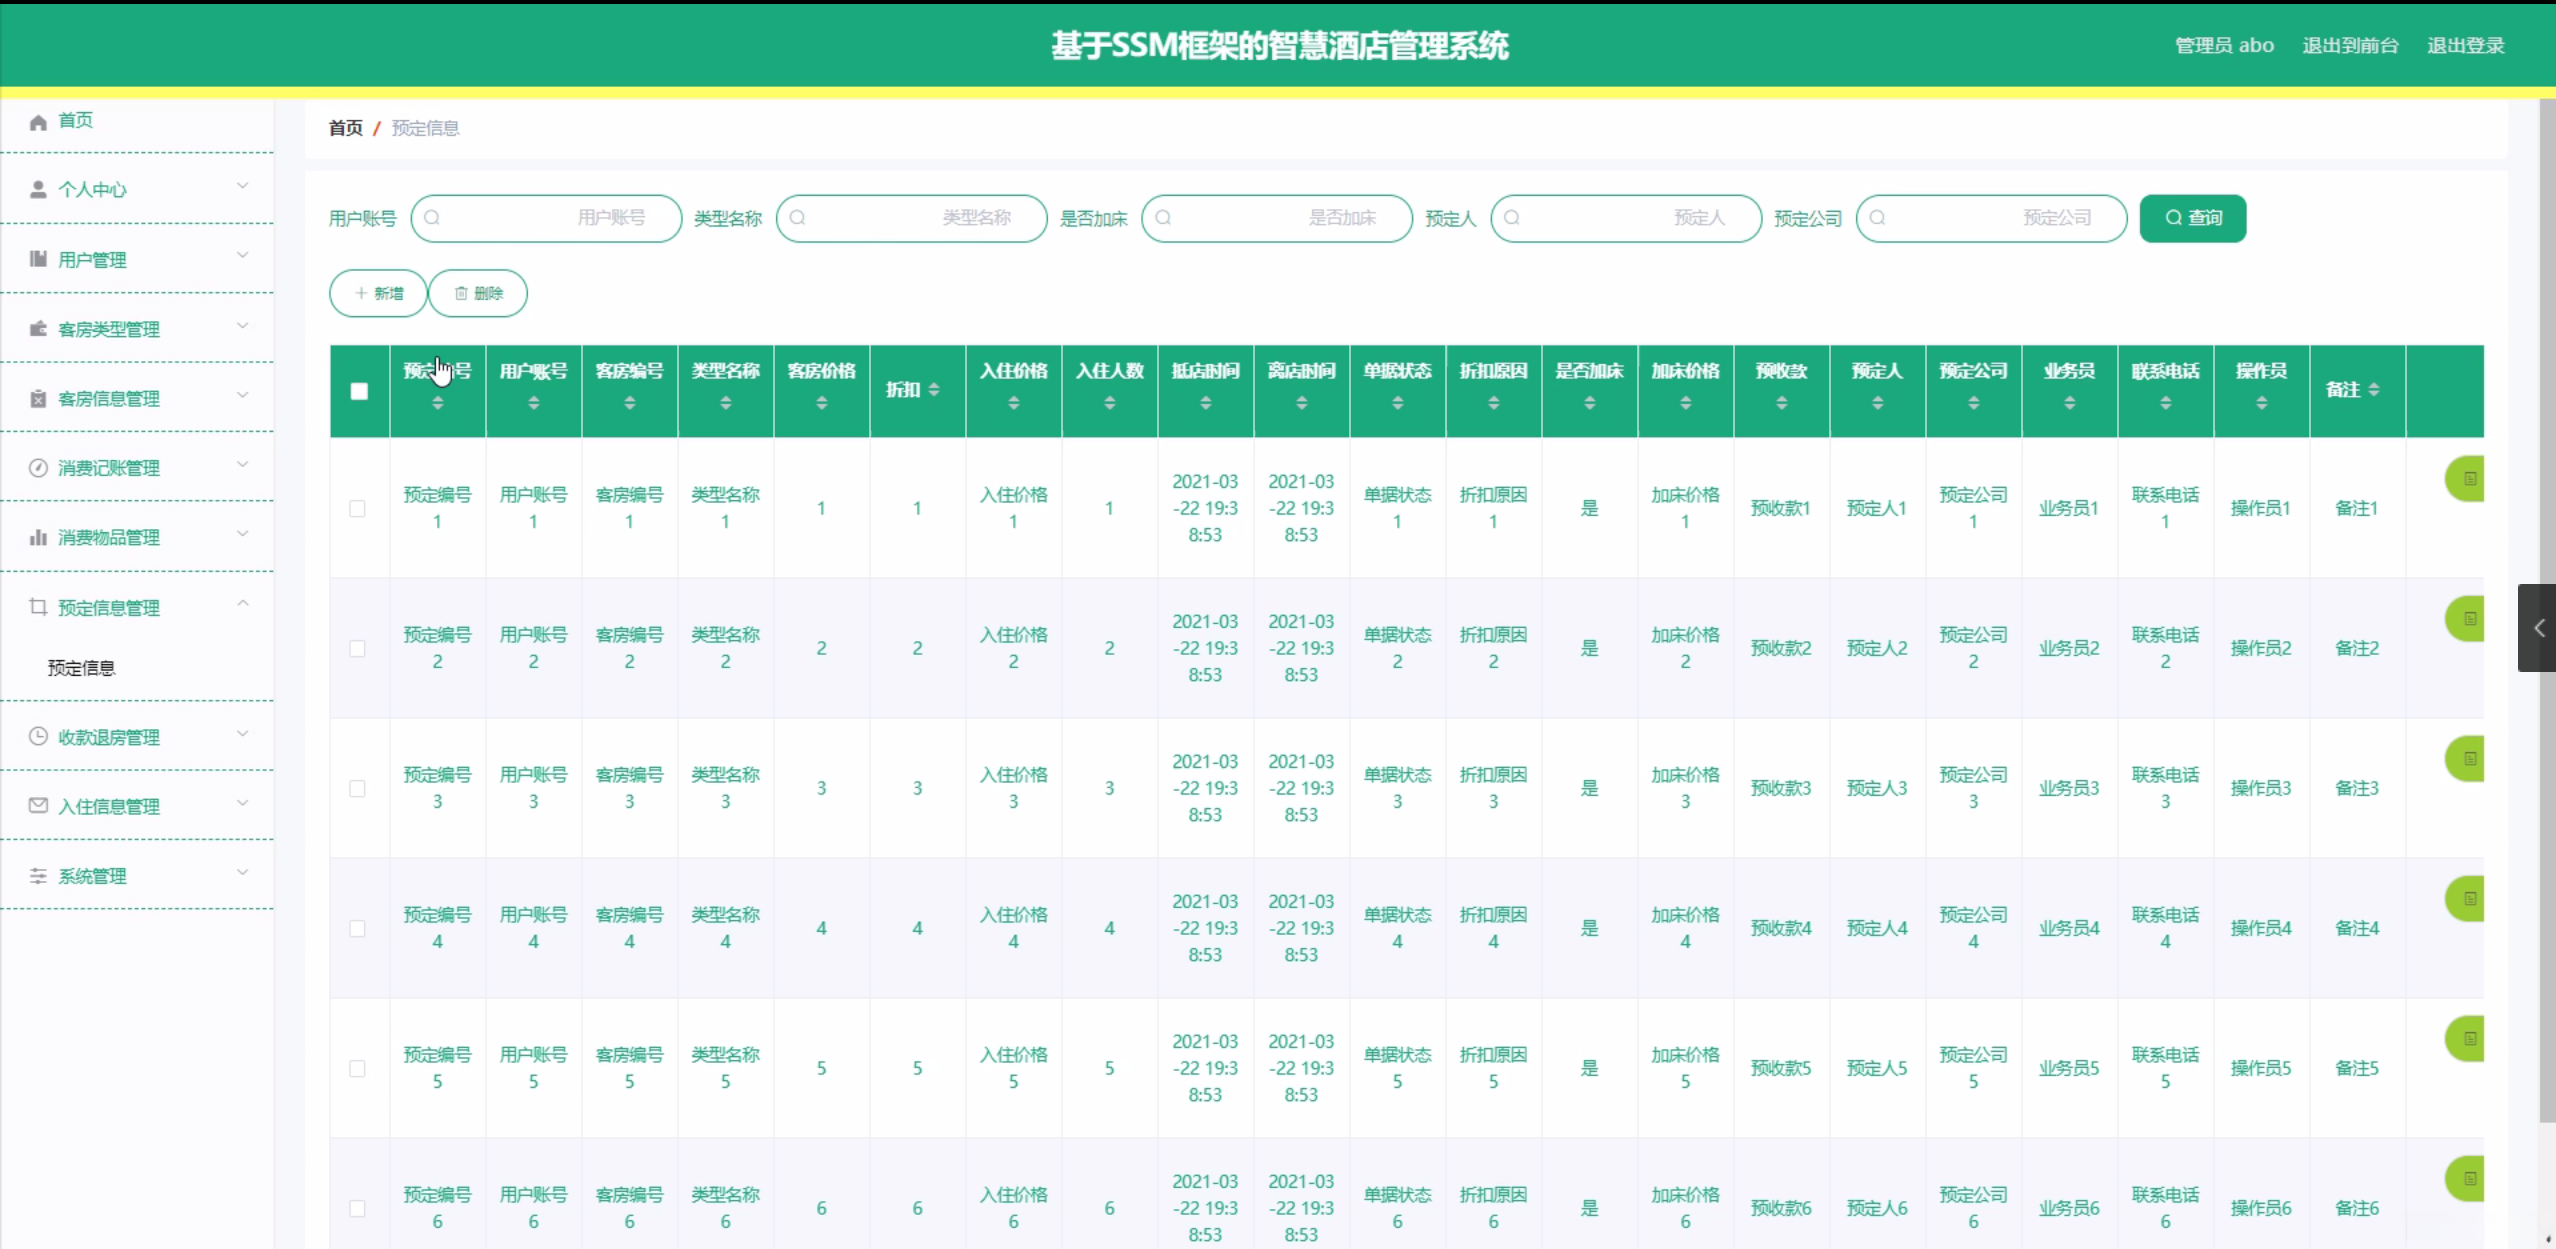Viewport: 2556px width, 1249px height.
Task: Click green detail icon on first row
Action: coord(2468,479)
